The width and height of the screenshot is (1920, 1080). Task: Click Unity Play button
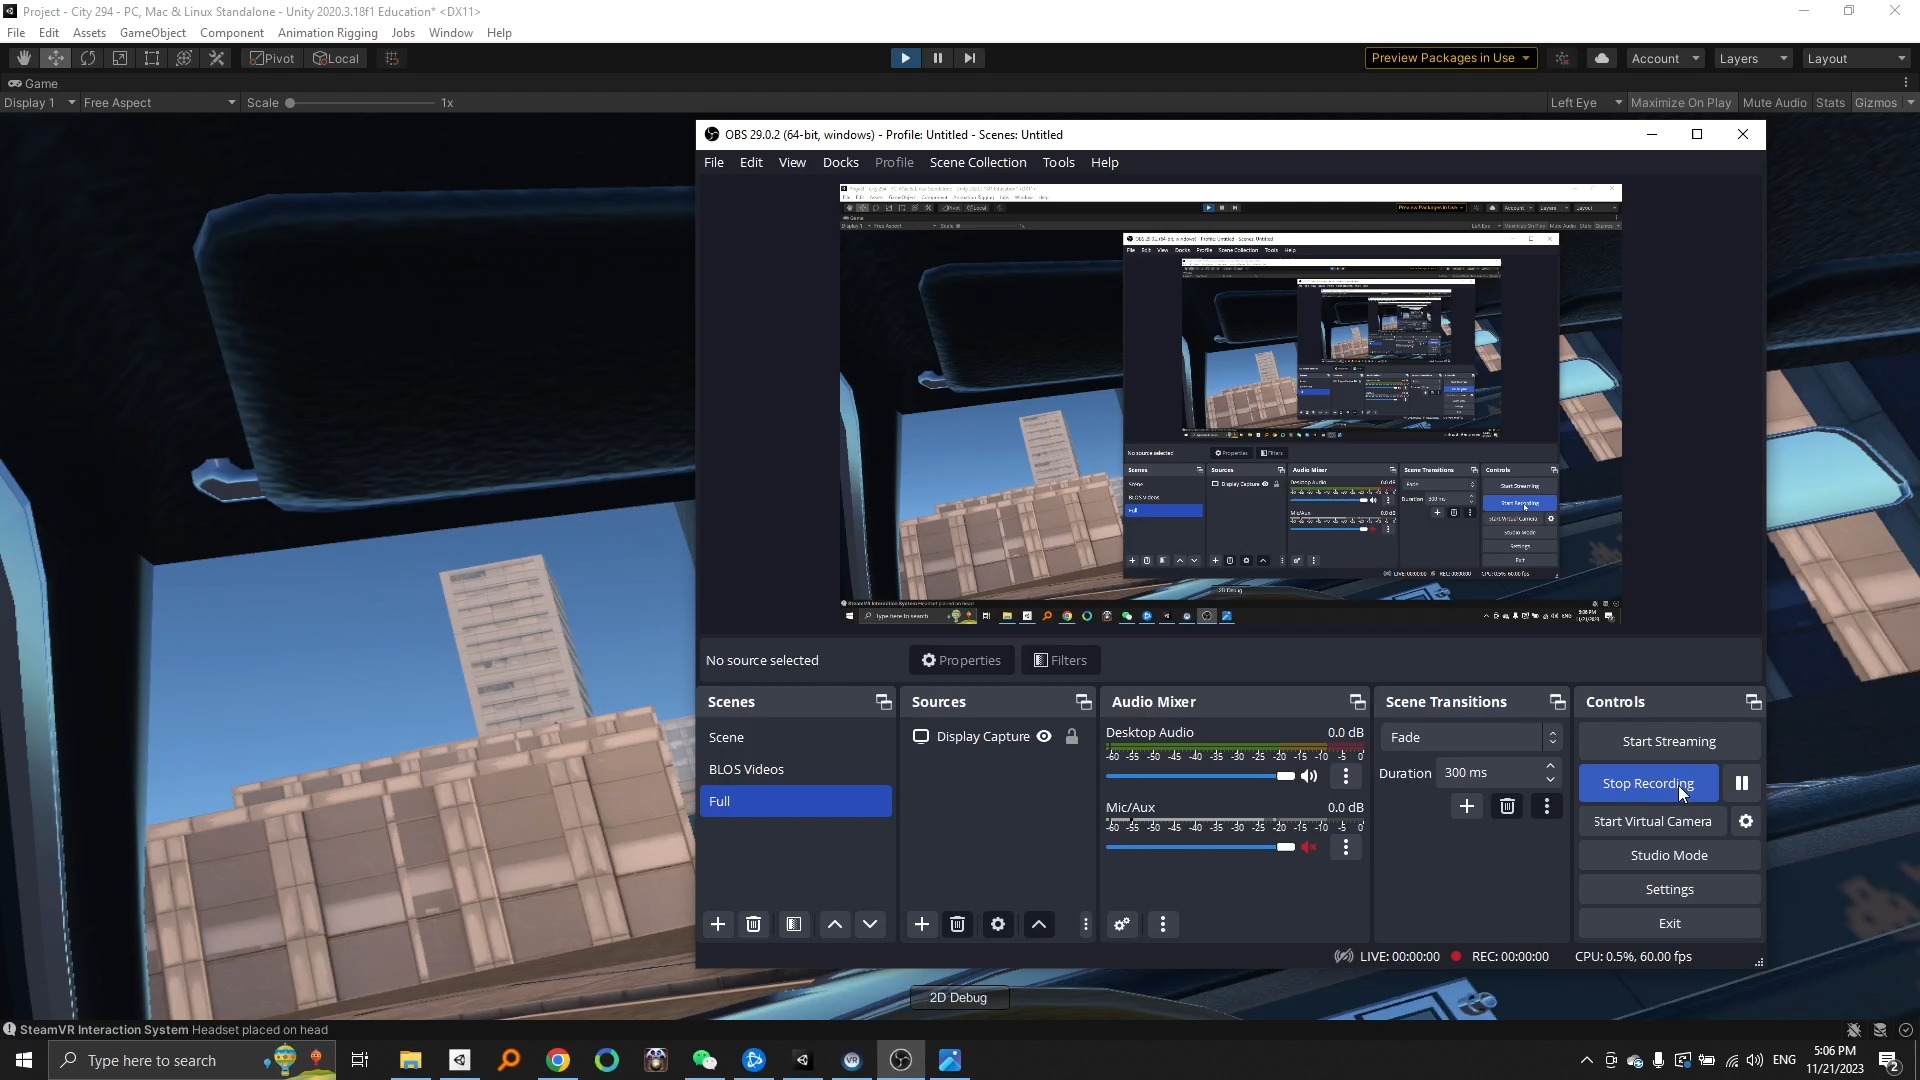[905, 58]
